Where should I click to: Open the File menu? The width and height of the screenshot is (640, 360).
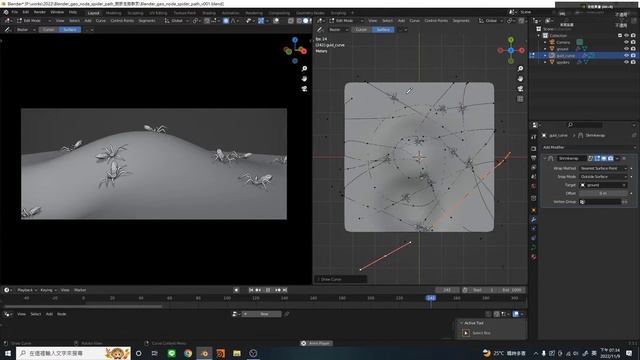tap(15, 12)
